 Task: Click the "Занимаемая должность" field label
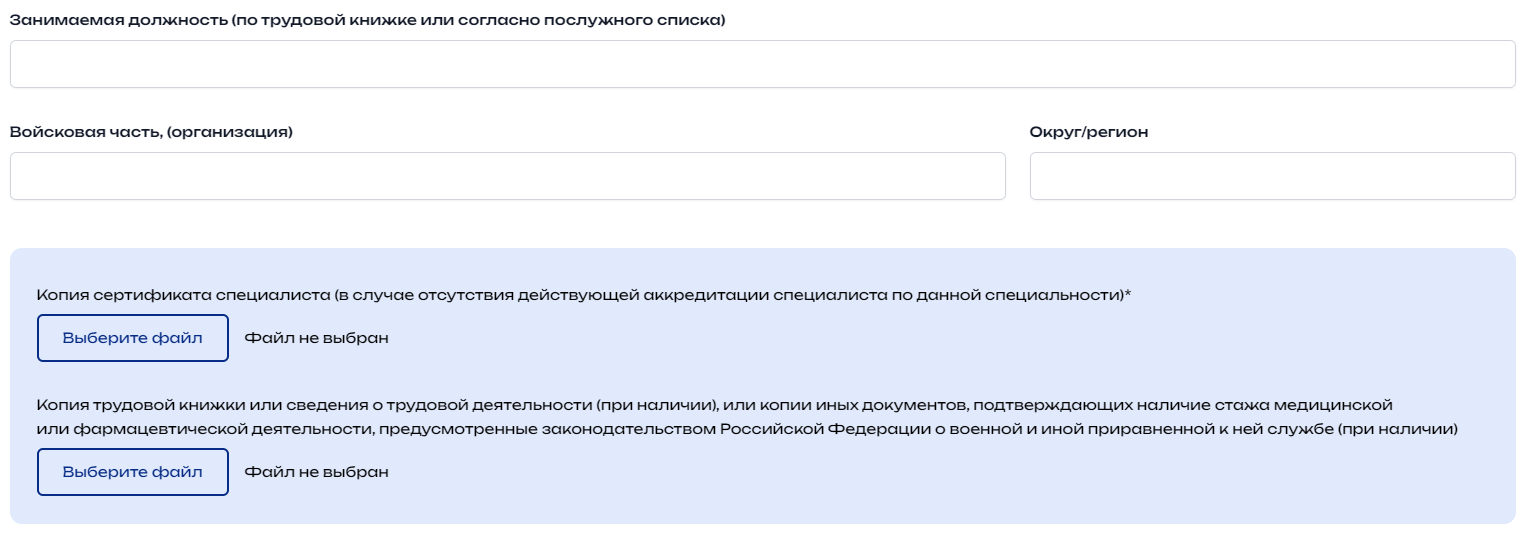click(x=118, y=20)
